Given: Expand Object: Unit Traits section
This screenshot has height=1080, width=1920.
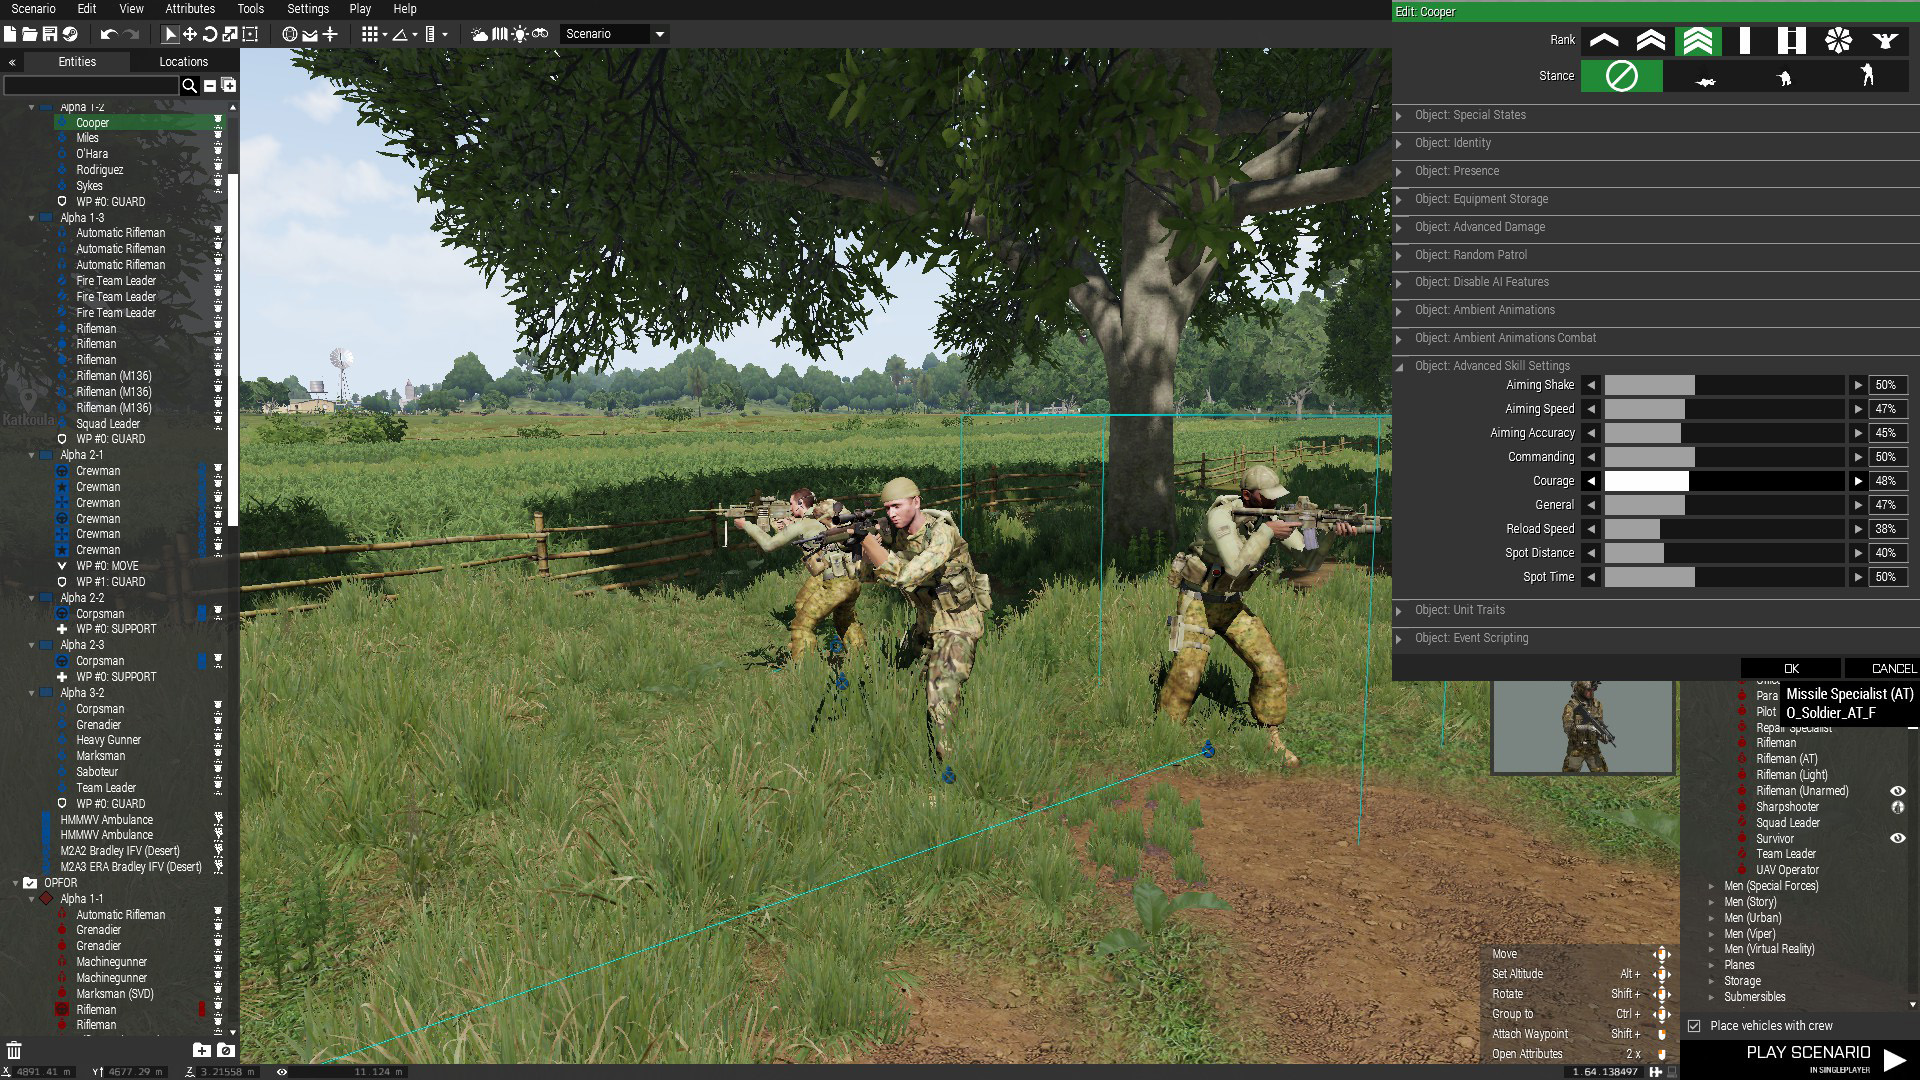Looking at the screenshot, I should [1459, 610].
